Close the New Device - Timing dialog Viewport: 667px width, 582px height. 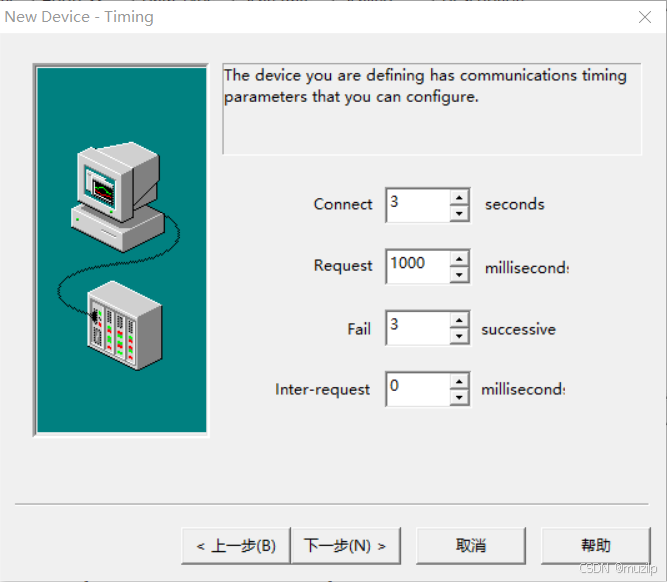(645, 17)
